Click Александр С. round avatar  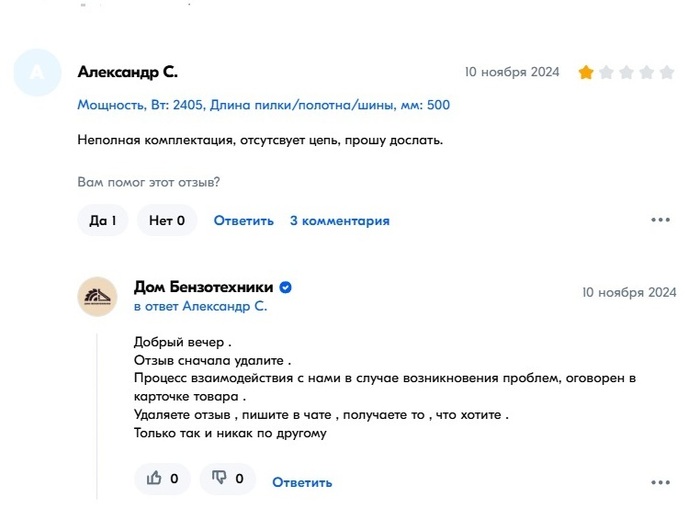click(37, 72)
